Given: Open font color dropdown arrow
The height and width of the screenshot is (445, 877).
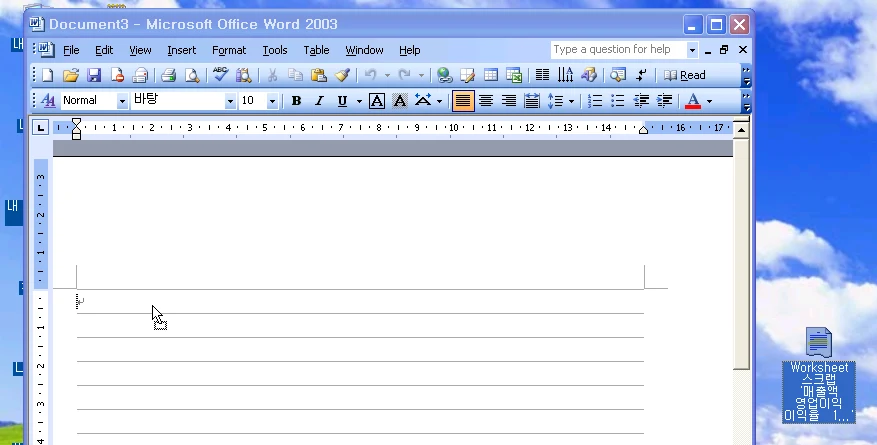Looking at the screenshot, I should (709, 101).
